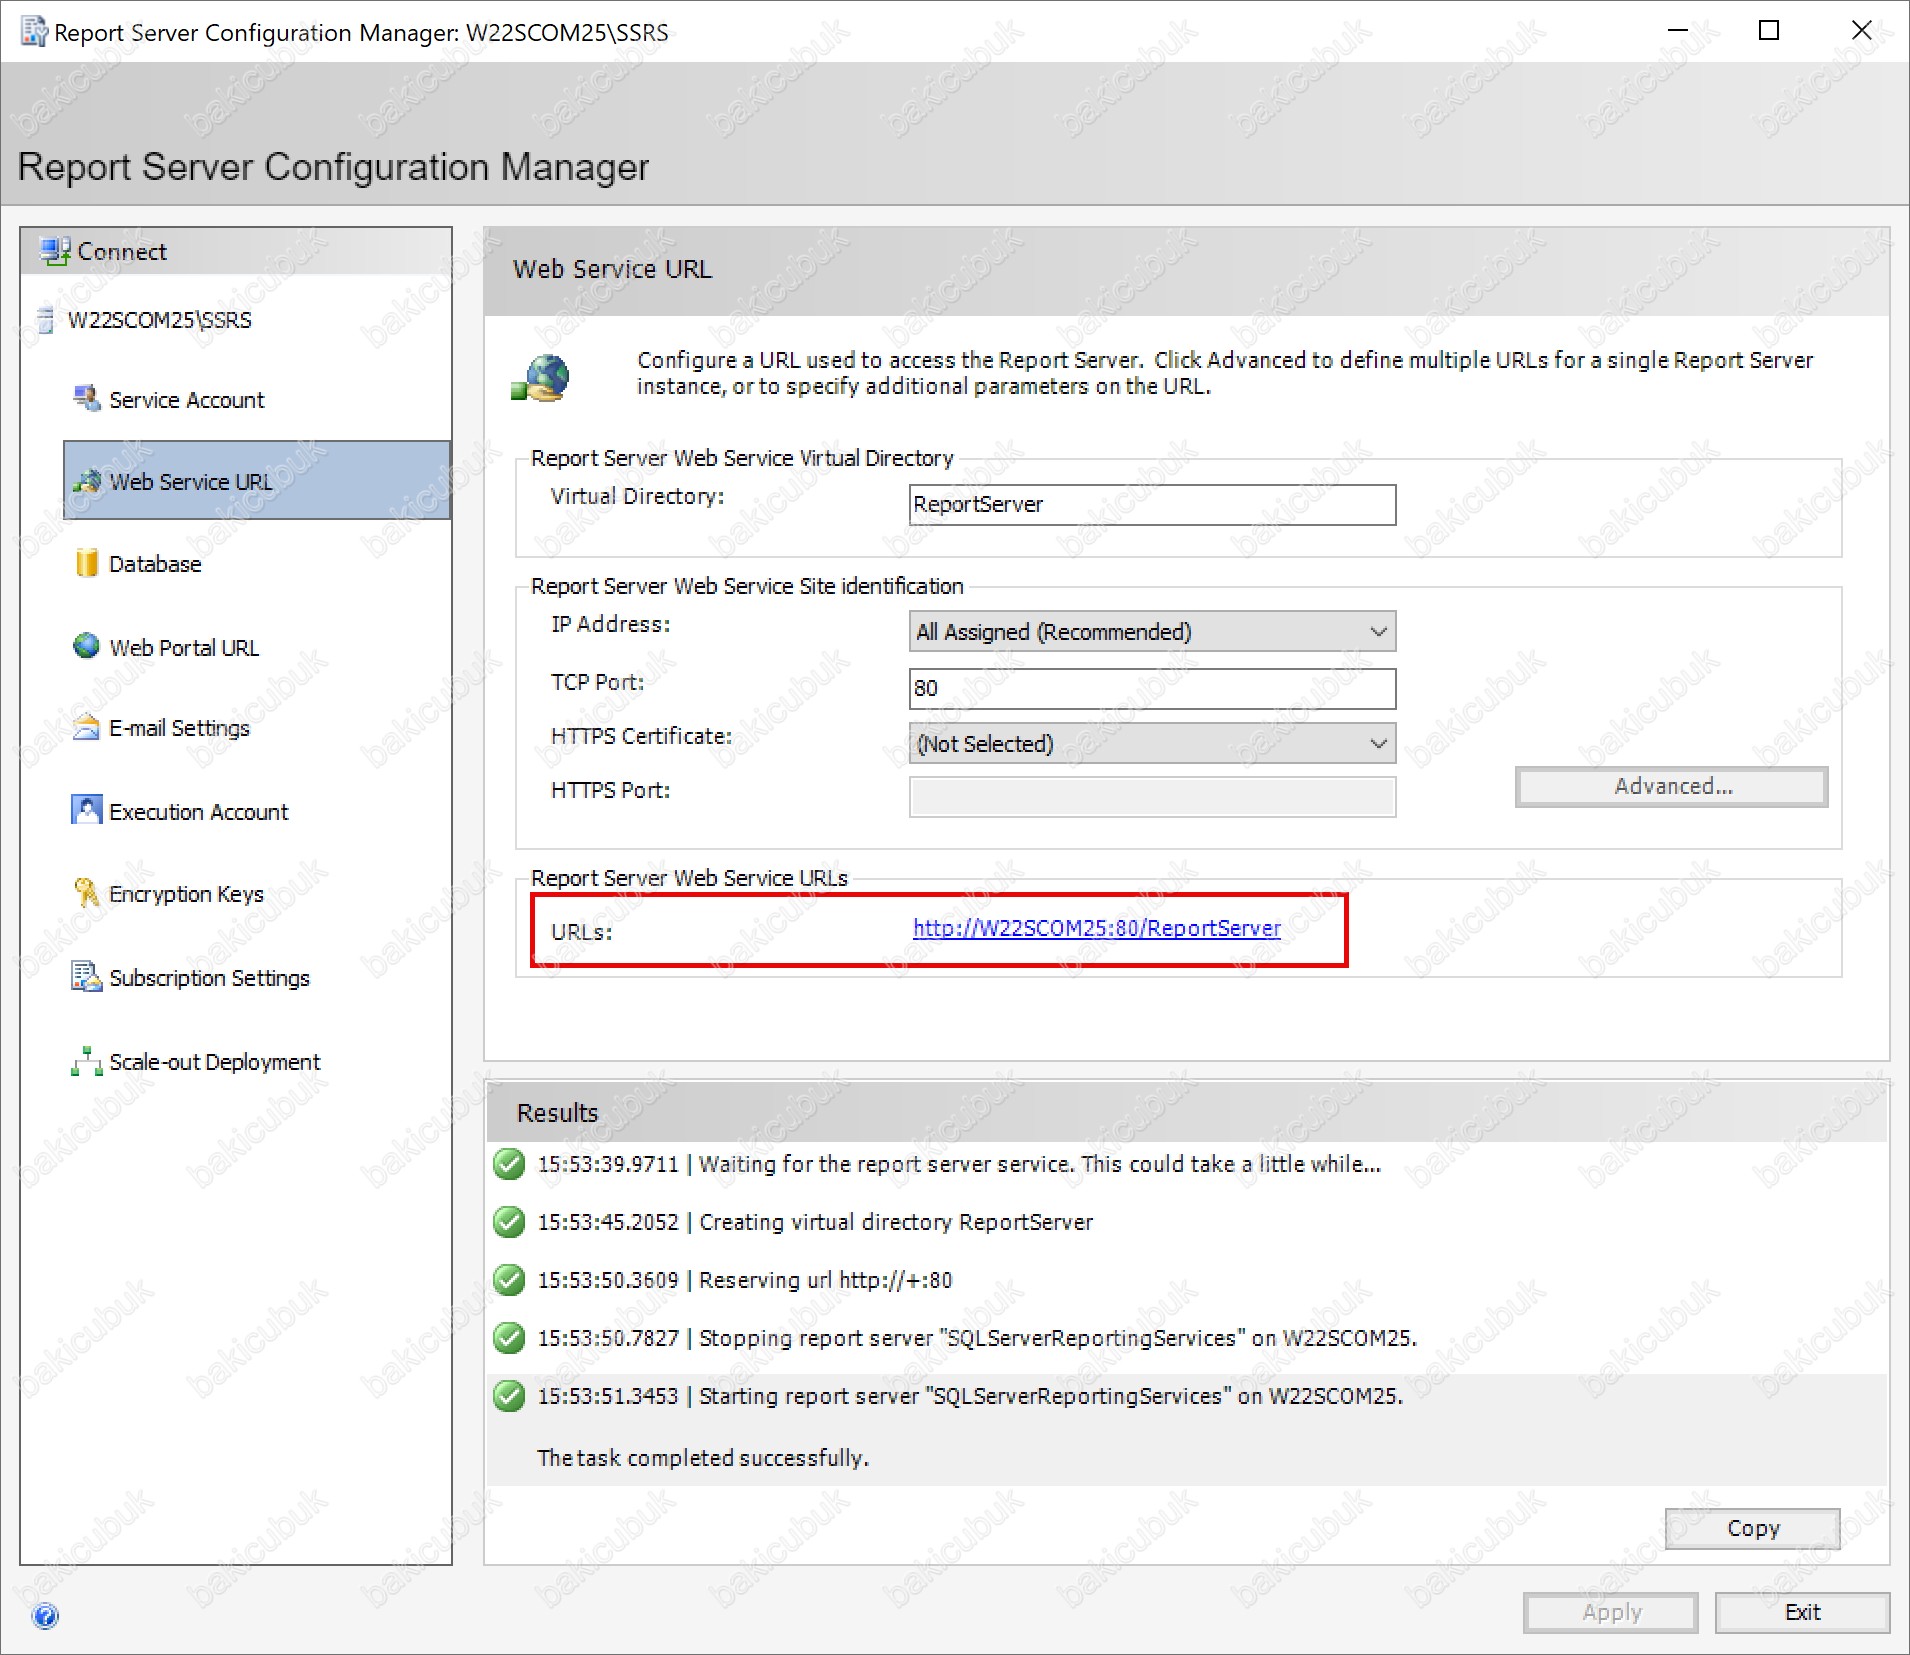Click the Connect button

[x=236, y=251]
